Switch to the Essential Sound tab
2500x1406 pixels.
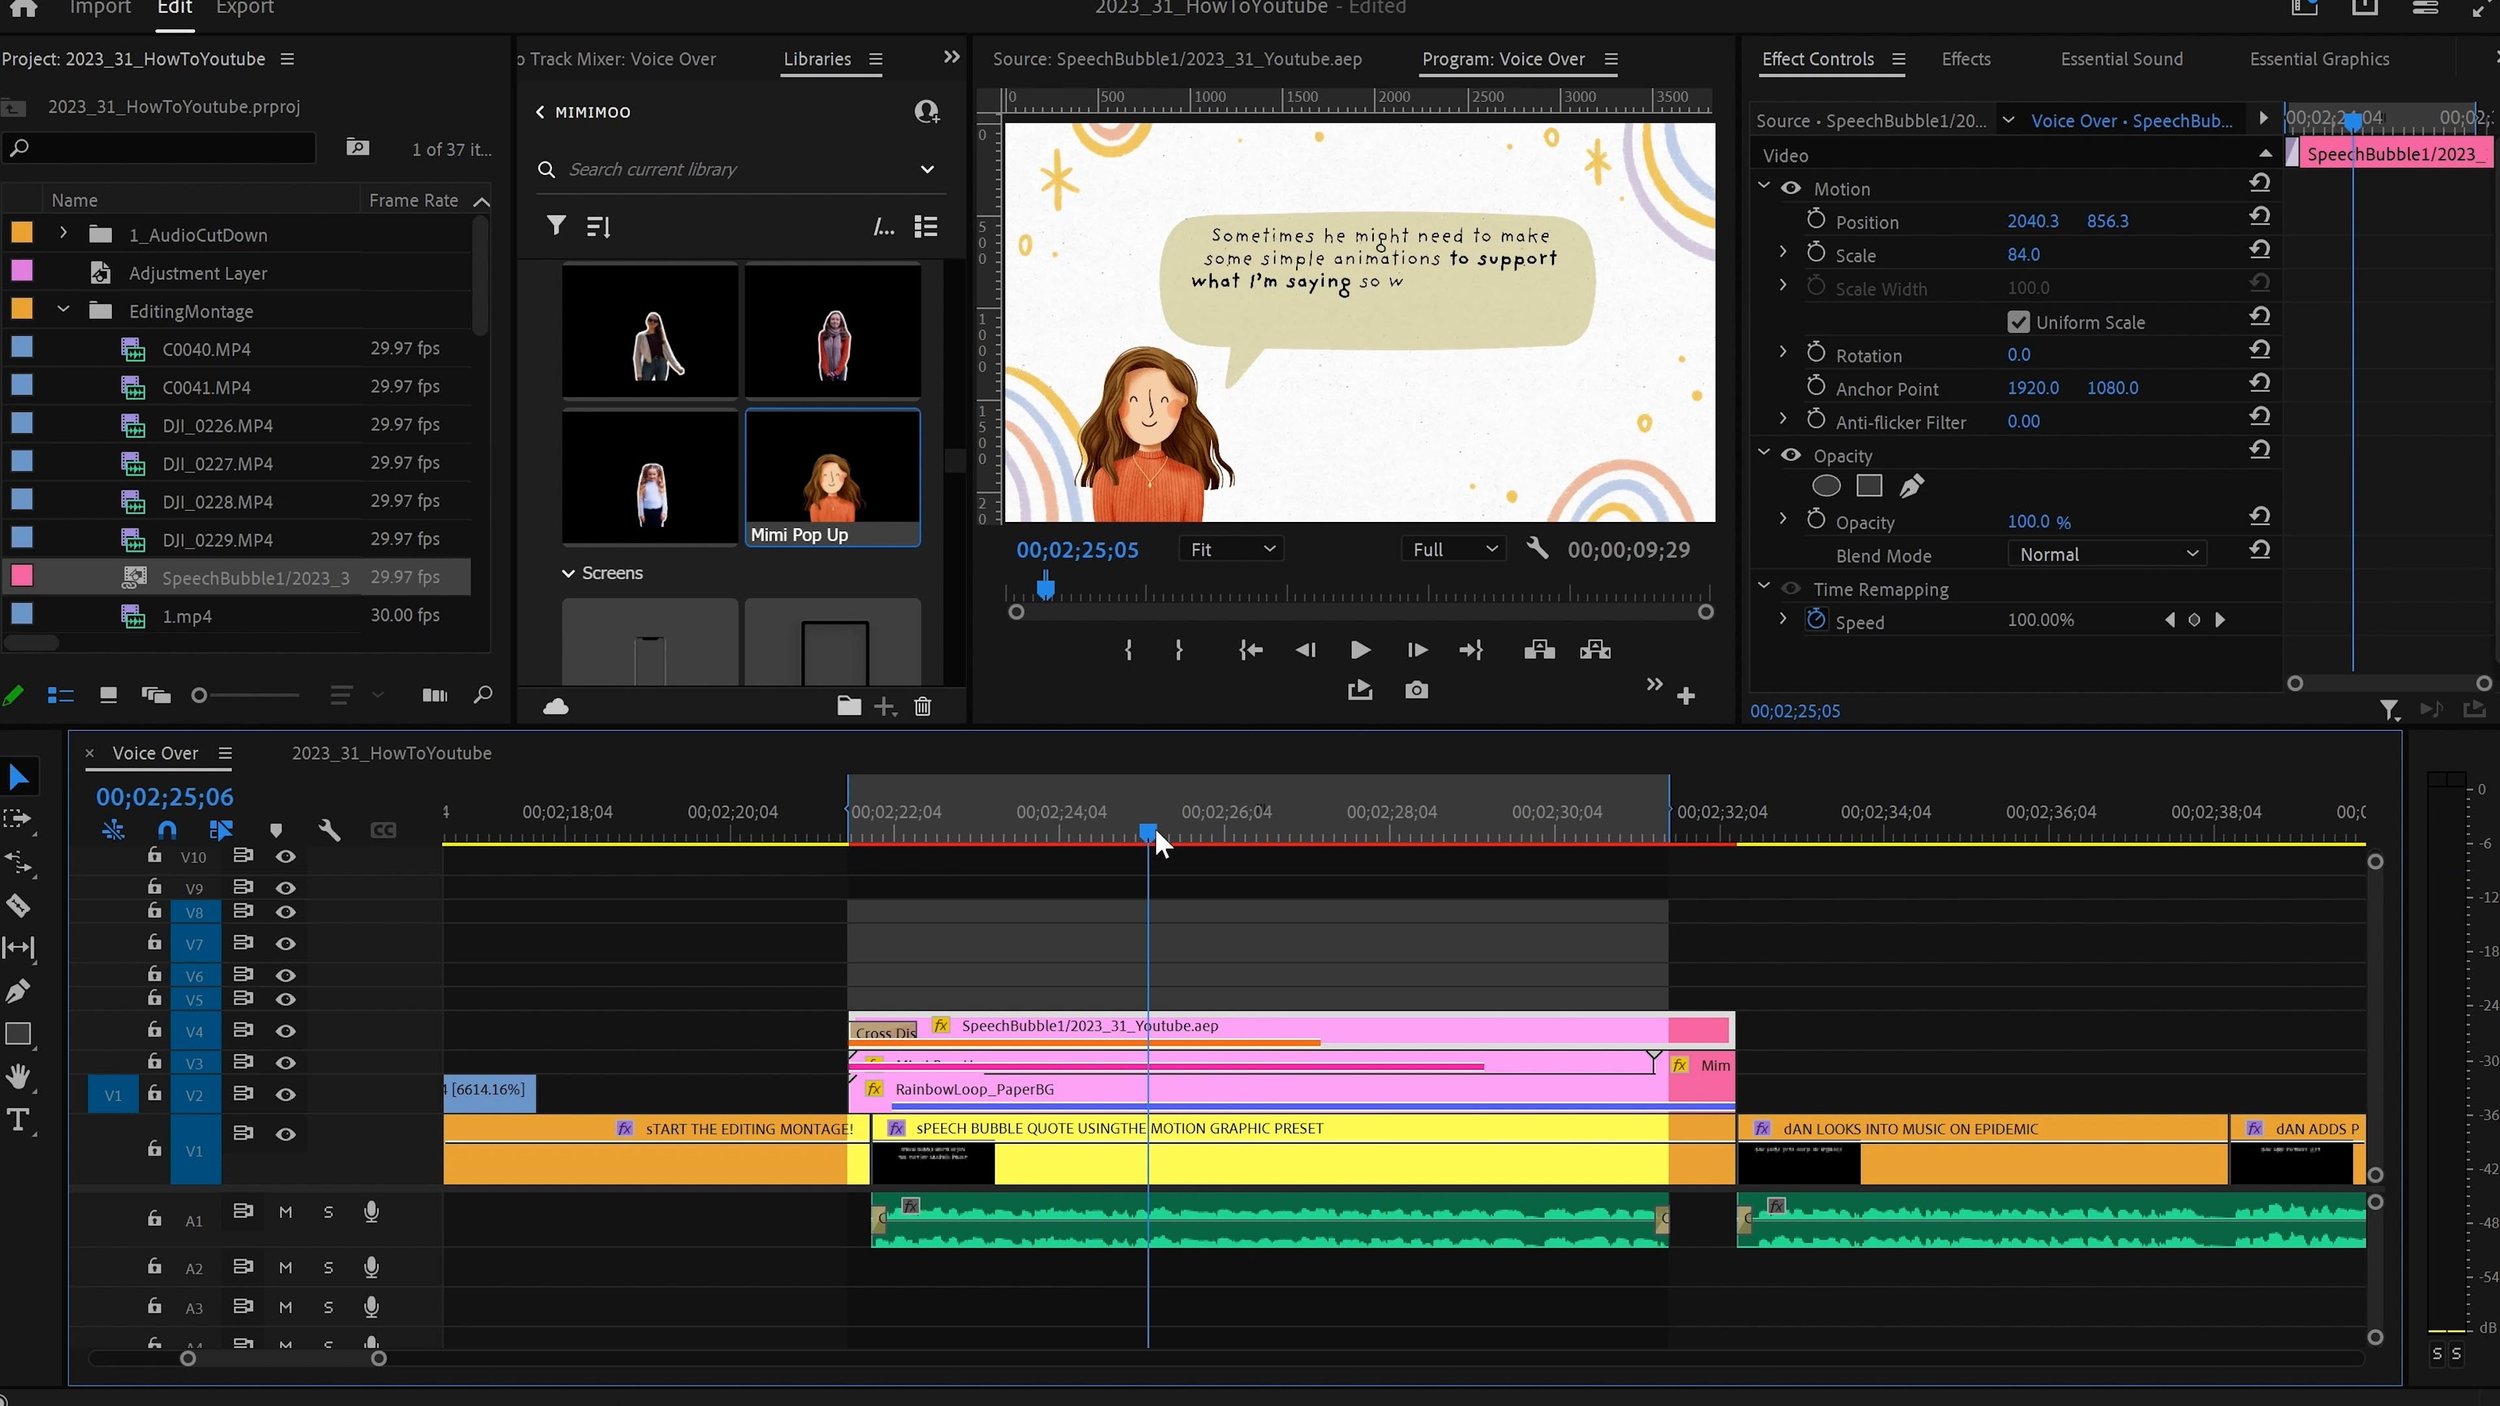click(x=2121, y=59)
